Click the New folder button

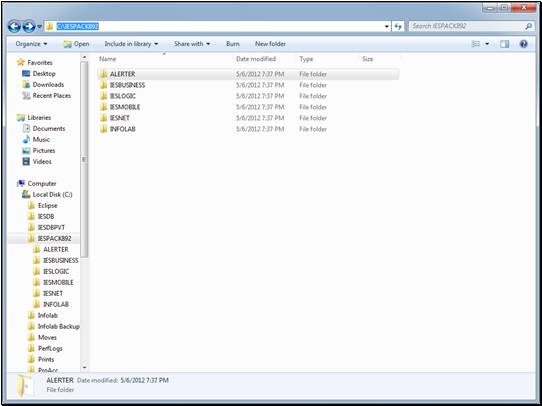coord(270,44)
